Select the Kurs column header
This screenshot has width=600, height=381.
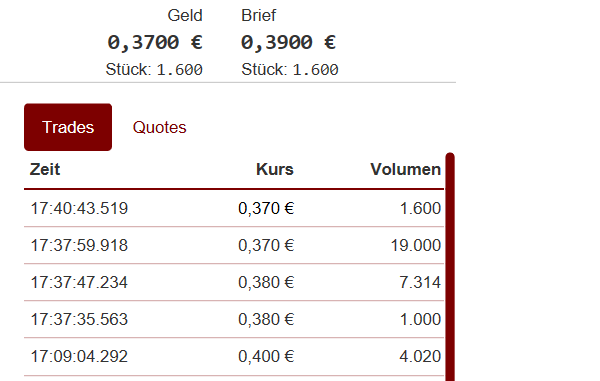(275, 169)
